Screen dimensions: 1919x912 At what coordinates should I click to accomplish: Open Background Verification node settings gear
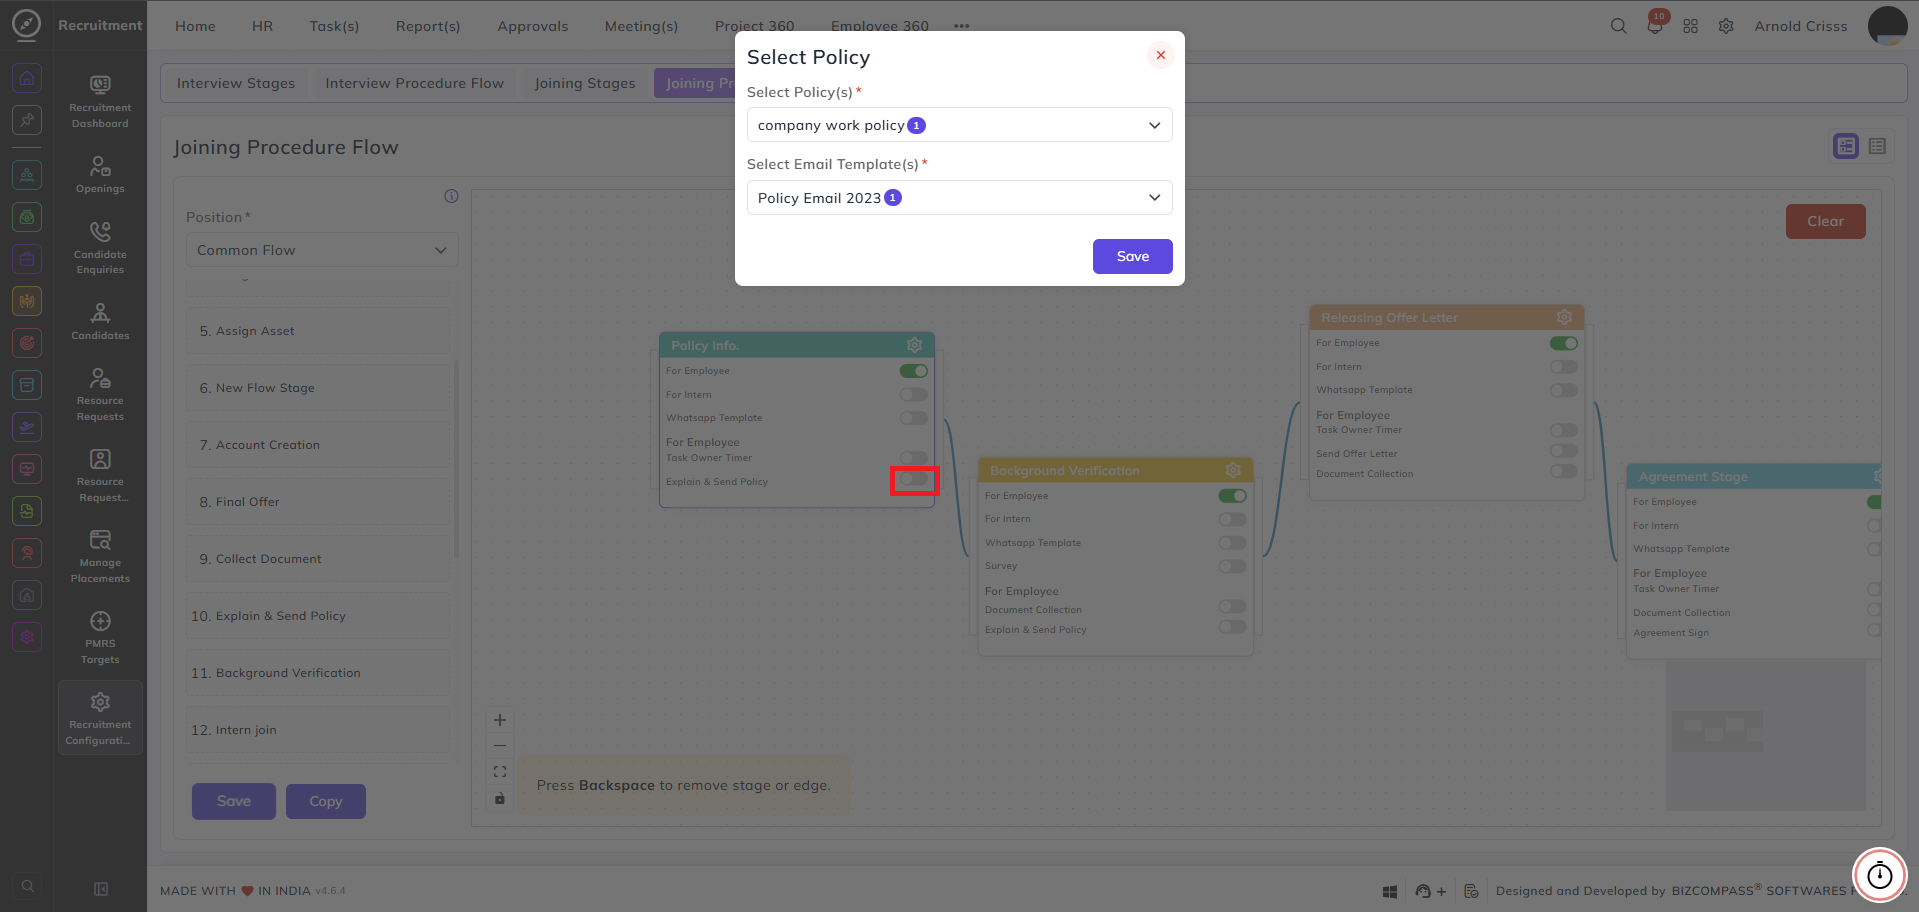pos(1233,470)
